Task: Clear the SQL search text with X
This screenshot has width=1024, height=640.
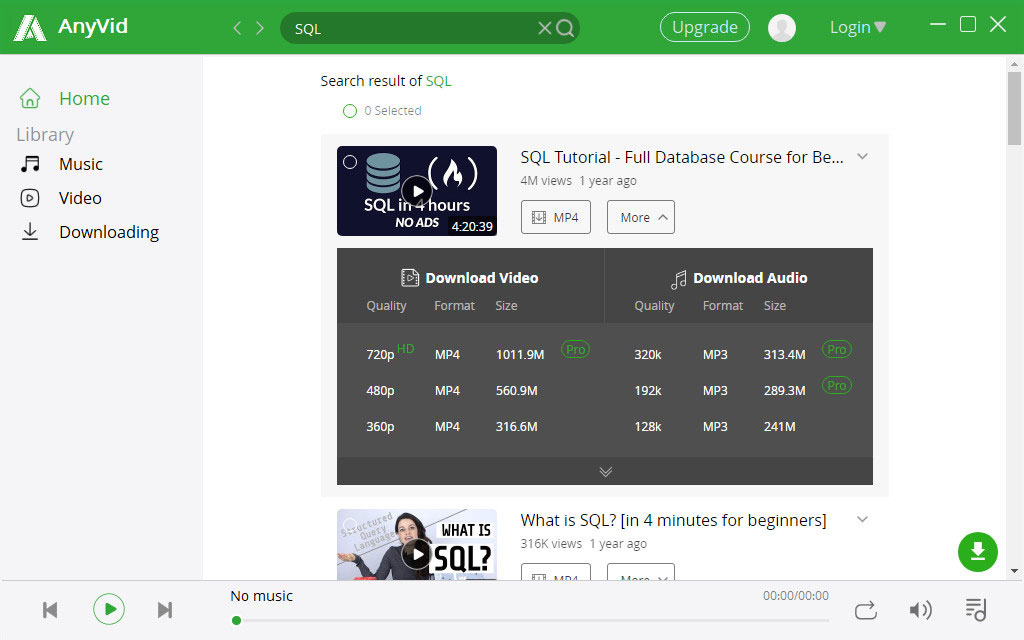Action: tap(544, 28)
